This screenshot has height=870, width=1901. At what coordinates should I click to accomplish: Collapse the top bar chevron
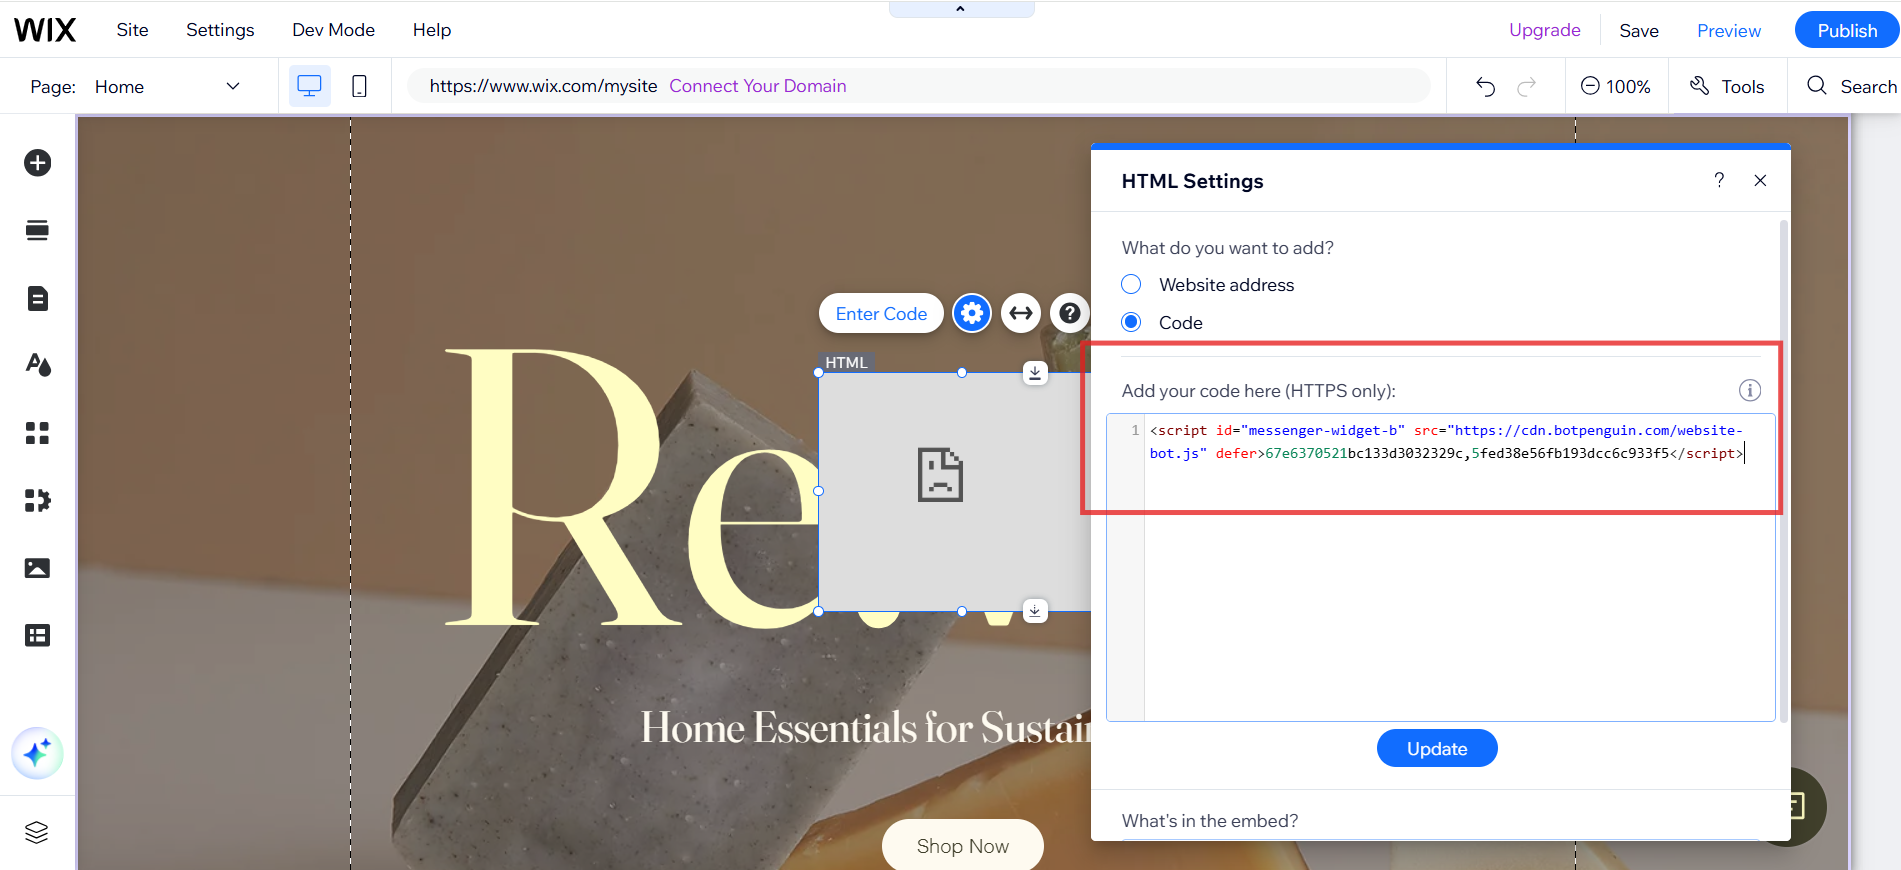[960, 9]
